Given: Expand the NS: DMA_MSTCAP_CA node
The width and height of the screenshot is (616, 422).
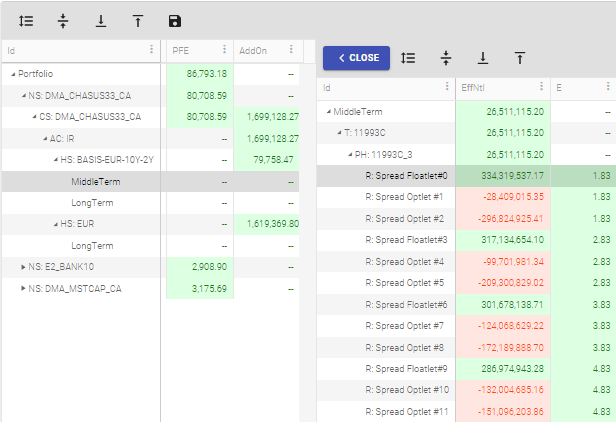Looking at the screenshot, I should tap(23, 288).
